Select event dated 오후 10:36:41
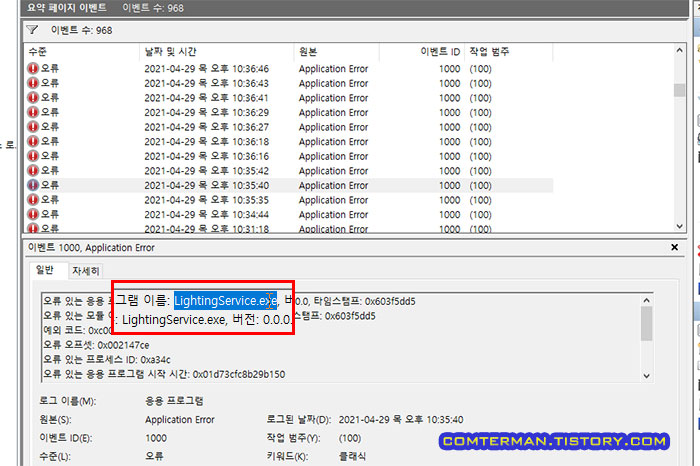The image size is (700, 466). pos(289,98)
